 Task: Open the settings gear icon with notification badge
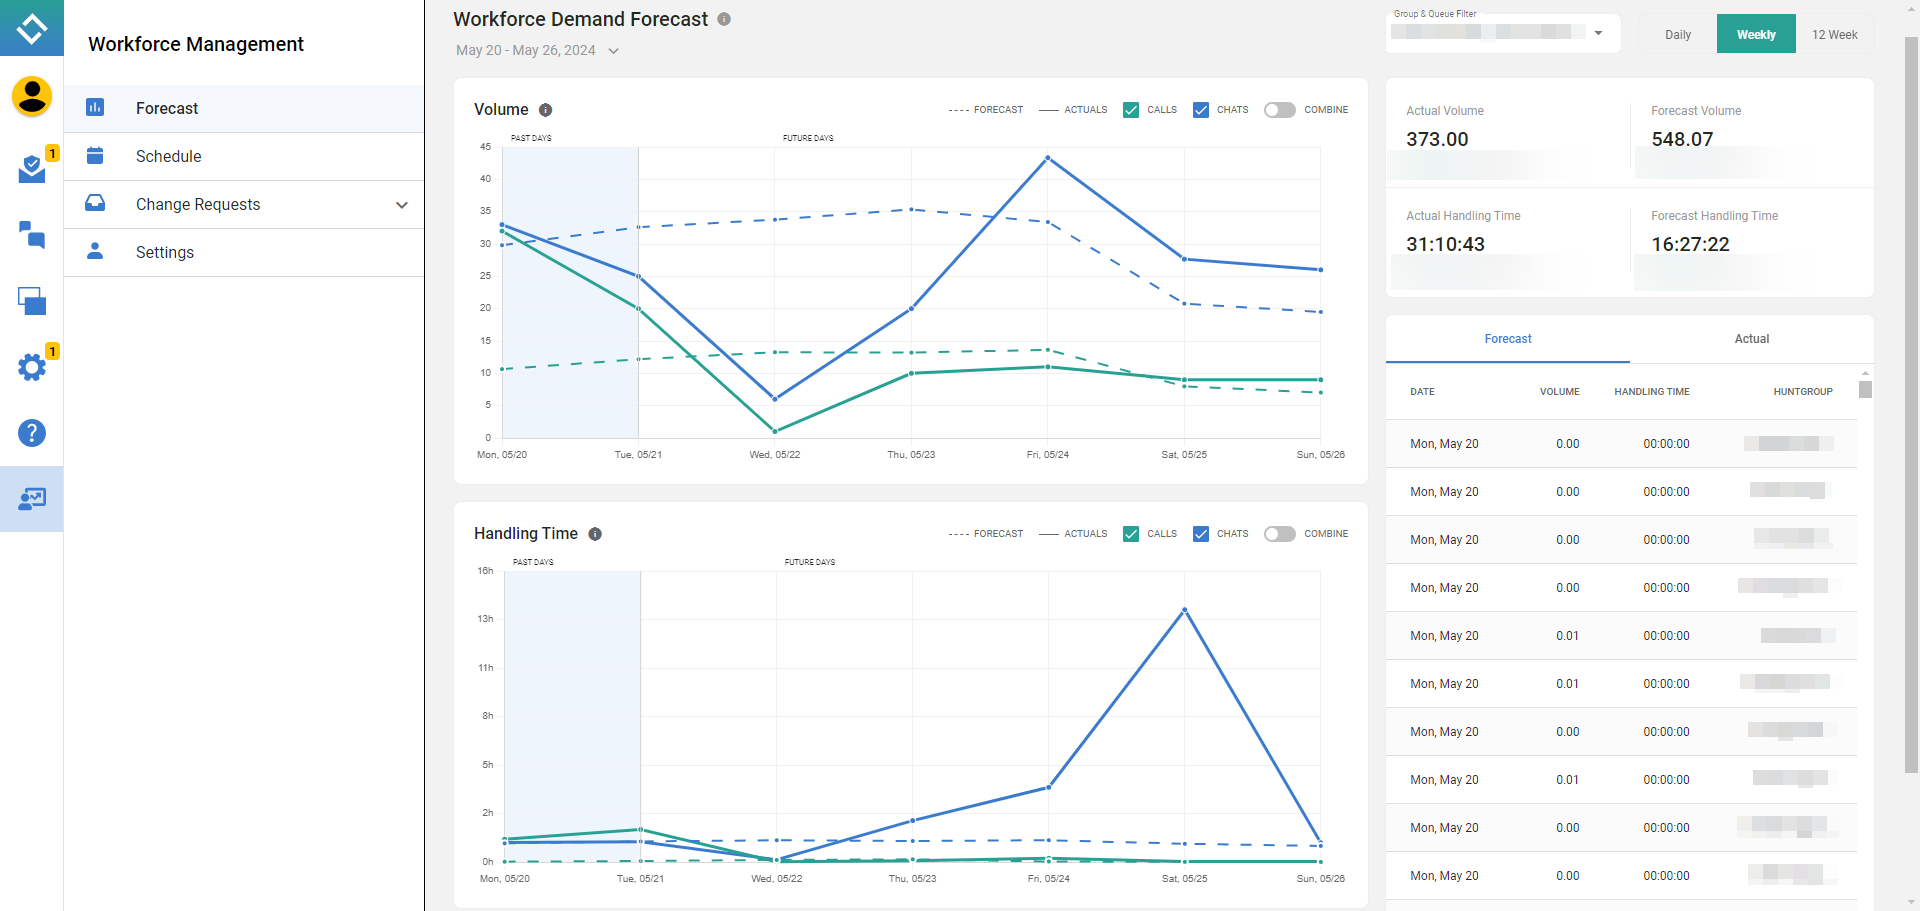[x=31, y=366]
